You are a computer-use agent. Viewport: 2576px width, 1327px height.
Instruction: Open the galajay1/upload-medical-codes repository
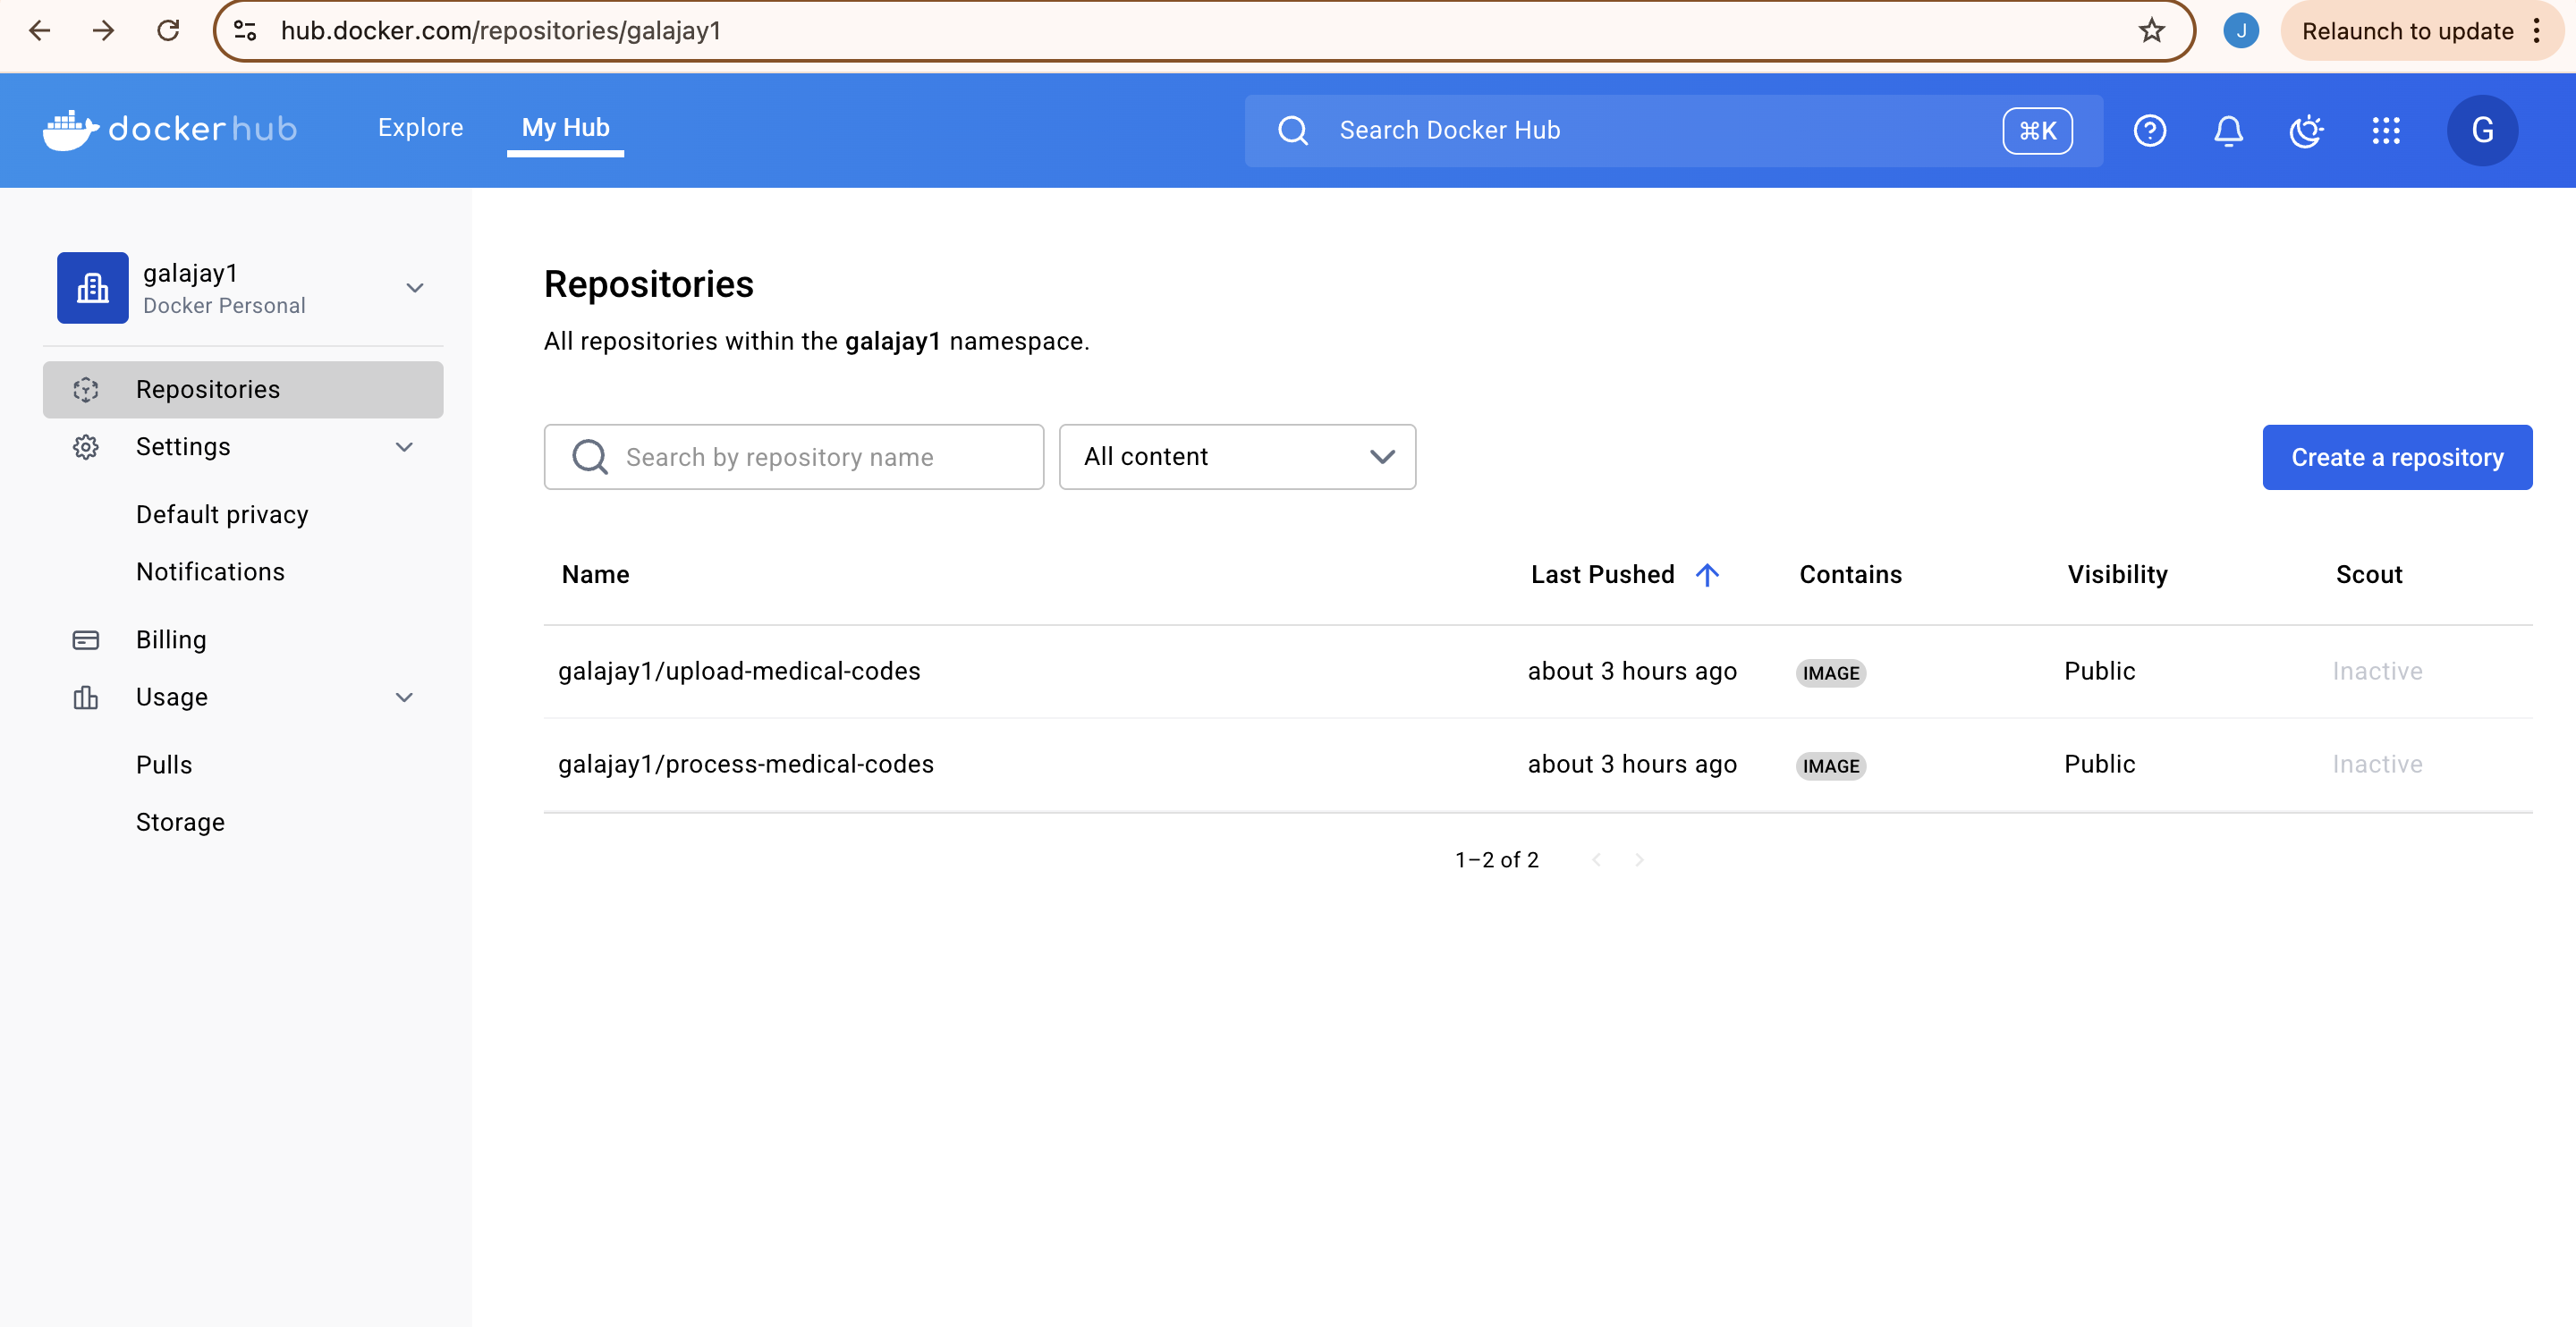pos(739,671)
